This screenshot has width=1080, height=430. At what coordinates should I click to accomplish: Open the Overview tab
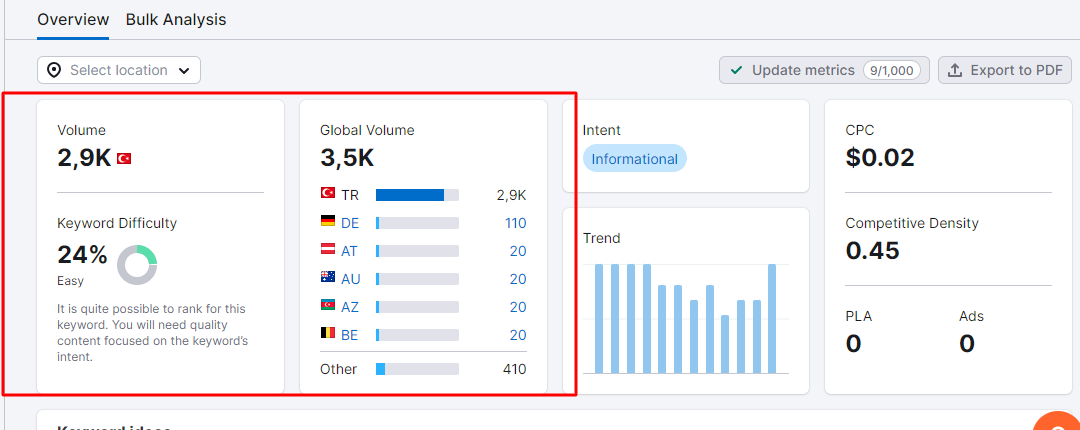[73, 19]
